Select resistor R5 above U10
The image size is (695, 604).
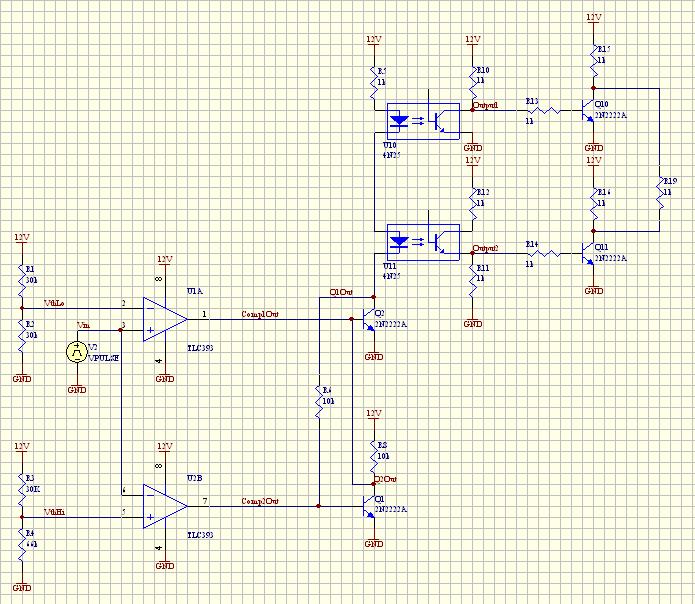click(374, 82)
